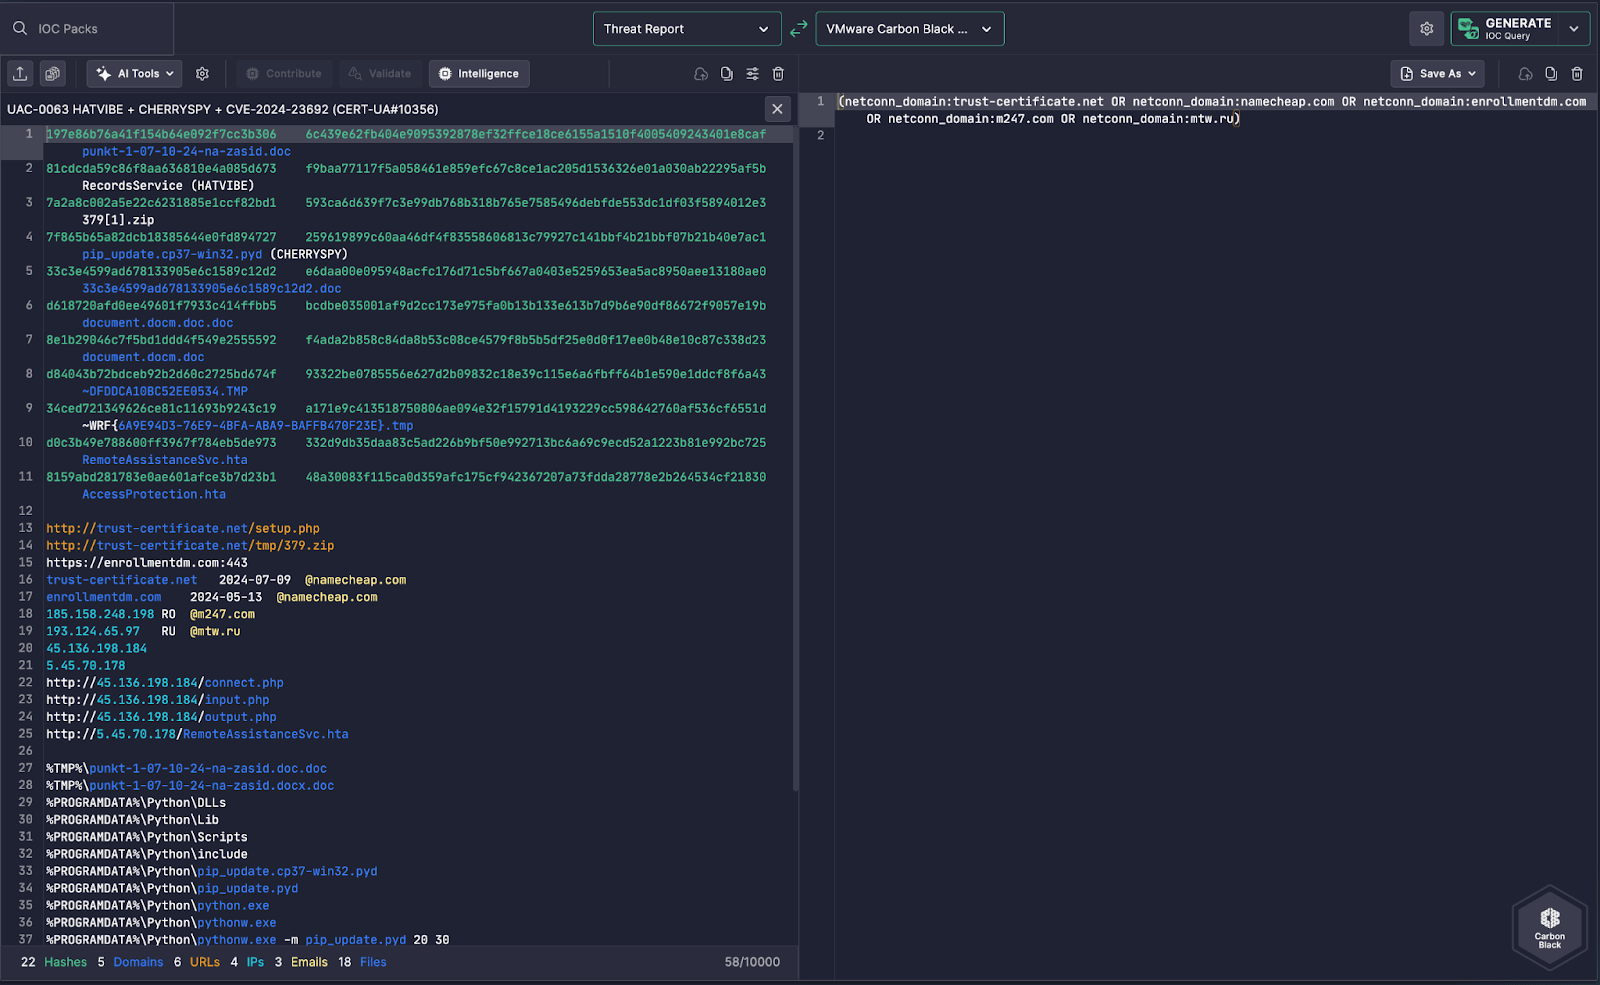The width and height of the screenshot is (1600, 985).
Task: Click the cloud upload icon in query panel
Action: (1525, 73)
